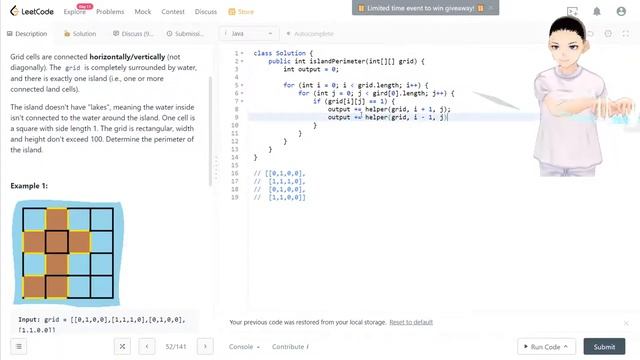
Task: Click the bold 'horizontally/vertically' text
Action: [127, 57]
